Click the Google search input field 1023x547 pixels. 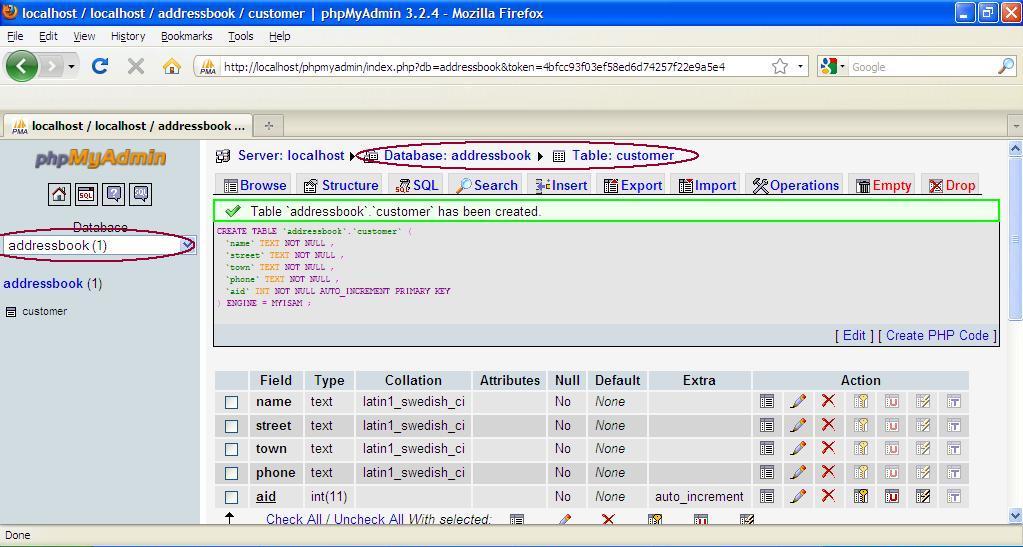[x=923, y=67]
